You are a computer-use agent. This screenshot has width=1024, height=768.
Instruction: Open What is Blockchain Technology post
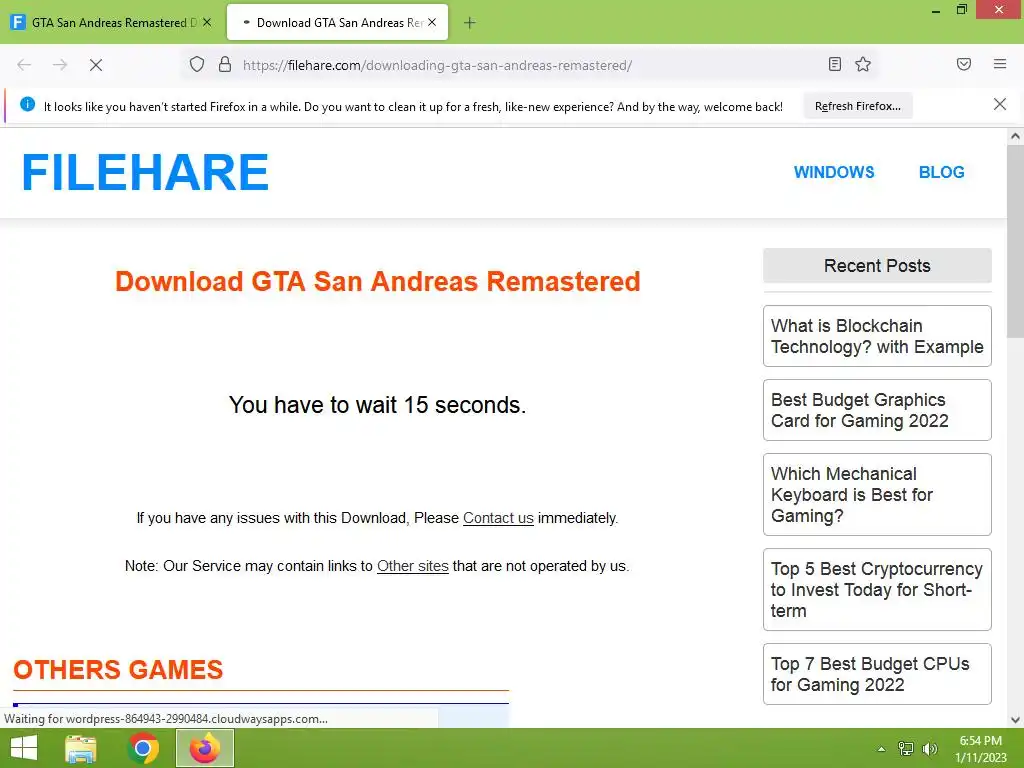(x=877, y=336)
